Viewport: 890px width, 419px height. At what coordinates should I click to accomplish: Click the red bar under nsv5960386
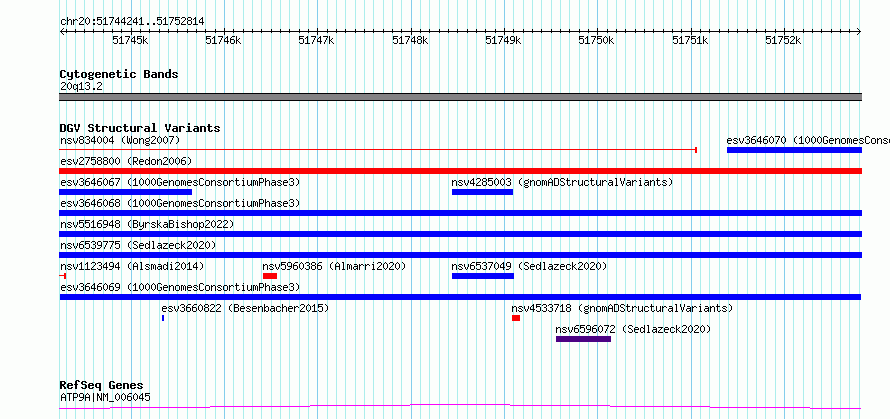coord(270,276)
